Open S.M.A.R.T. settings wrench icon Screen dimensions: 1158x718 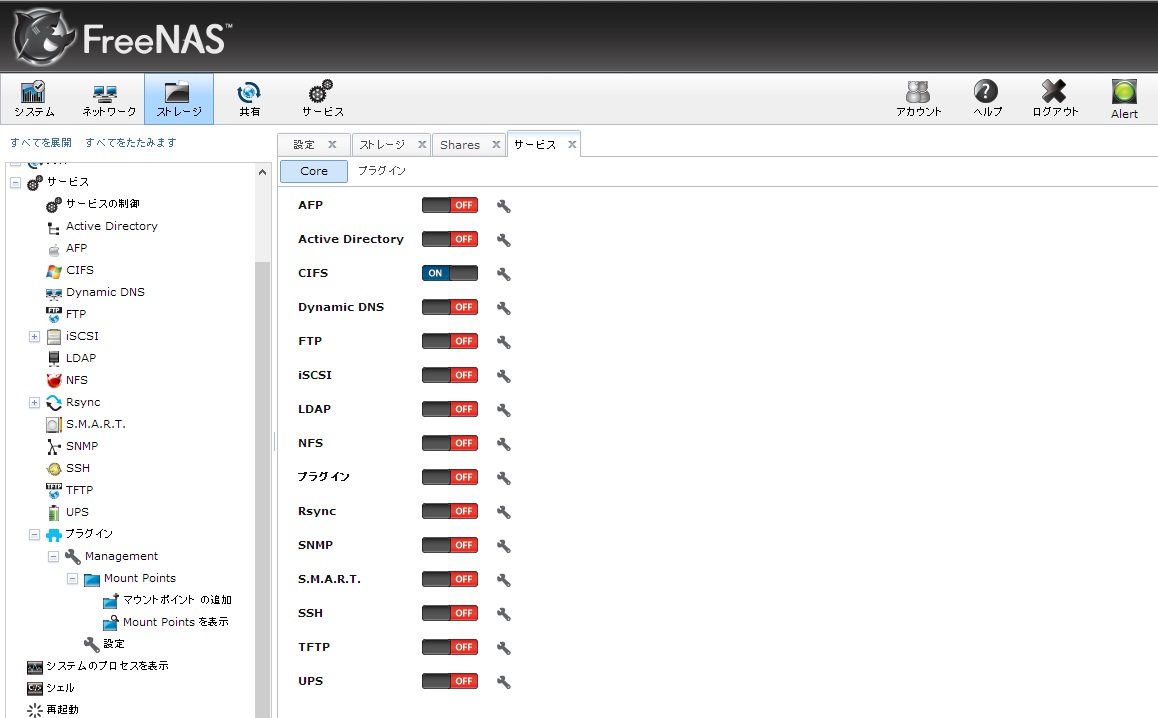pyautogui.click(x=504, y=580)
